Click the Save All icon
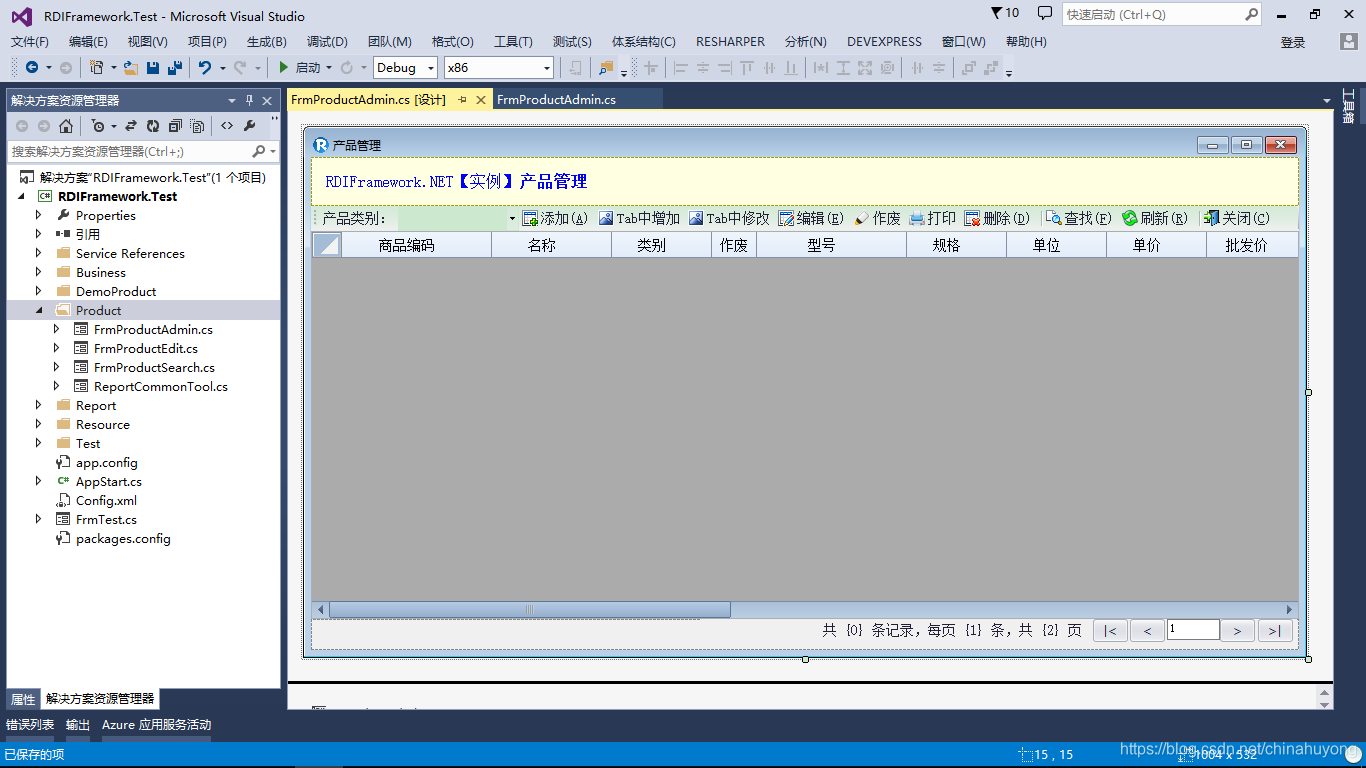 pos(175,67)
